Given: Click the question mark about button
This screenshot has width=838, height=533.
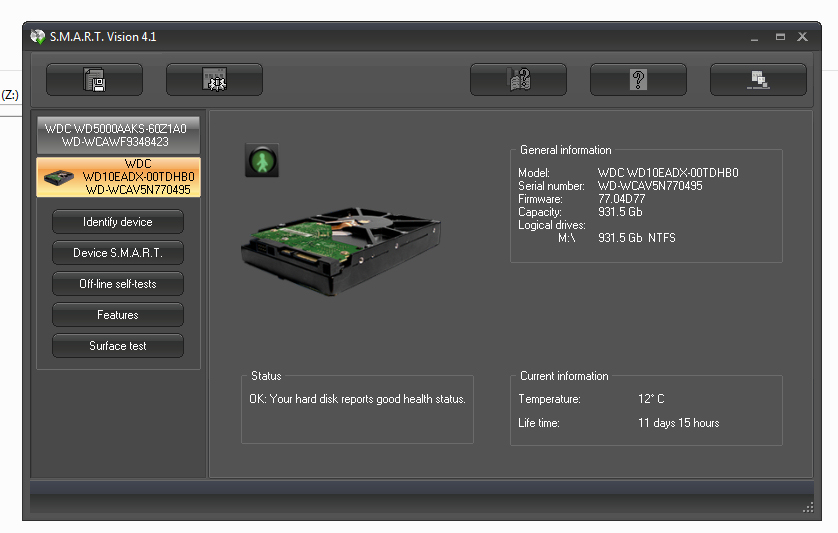Looking at the screenshot, I should 638,80.
